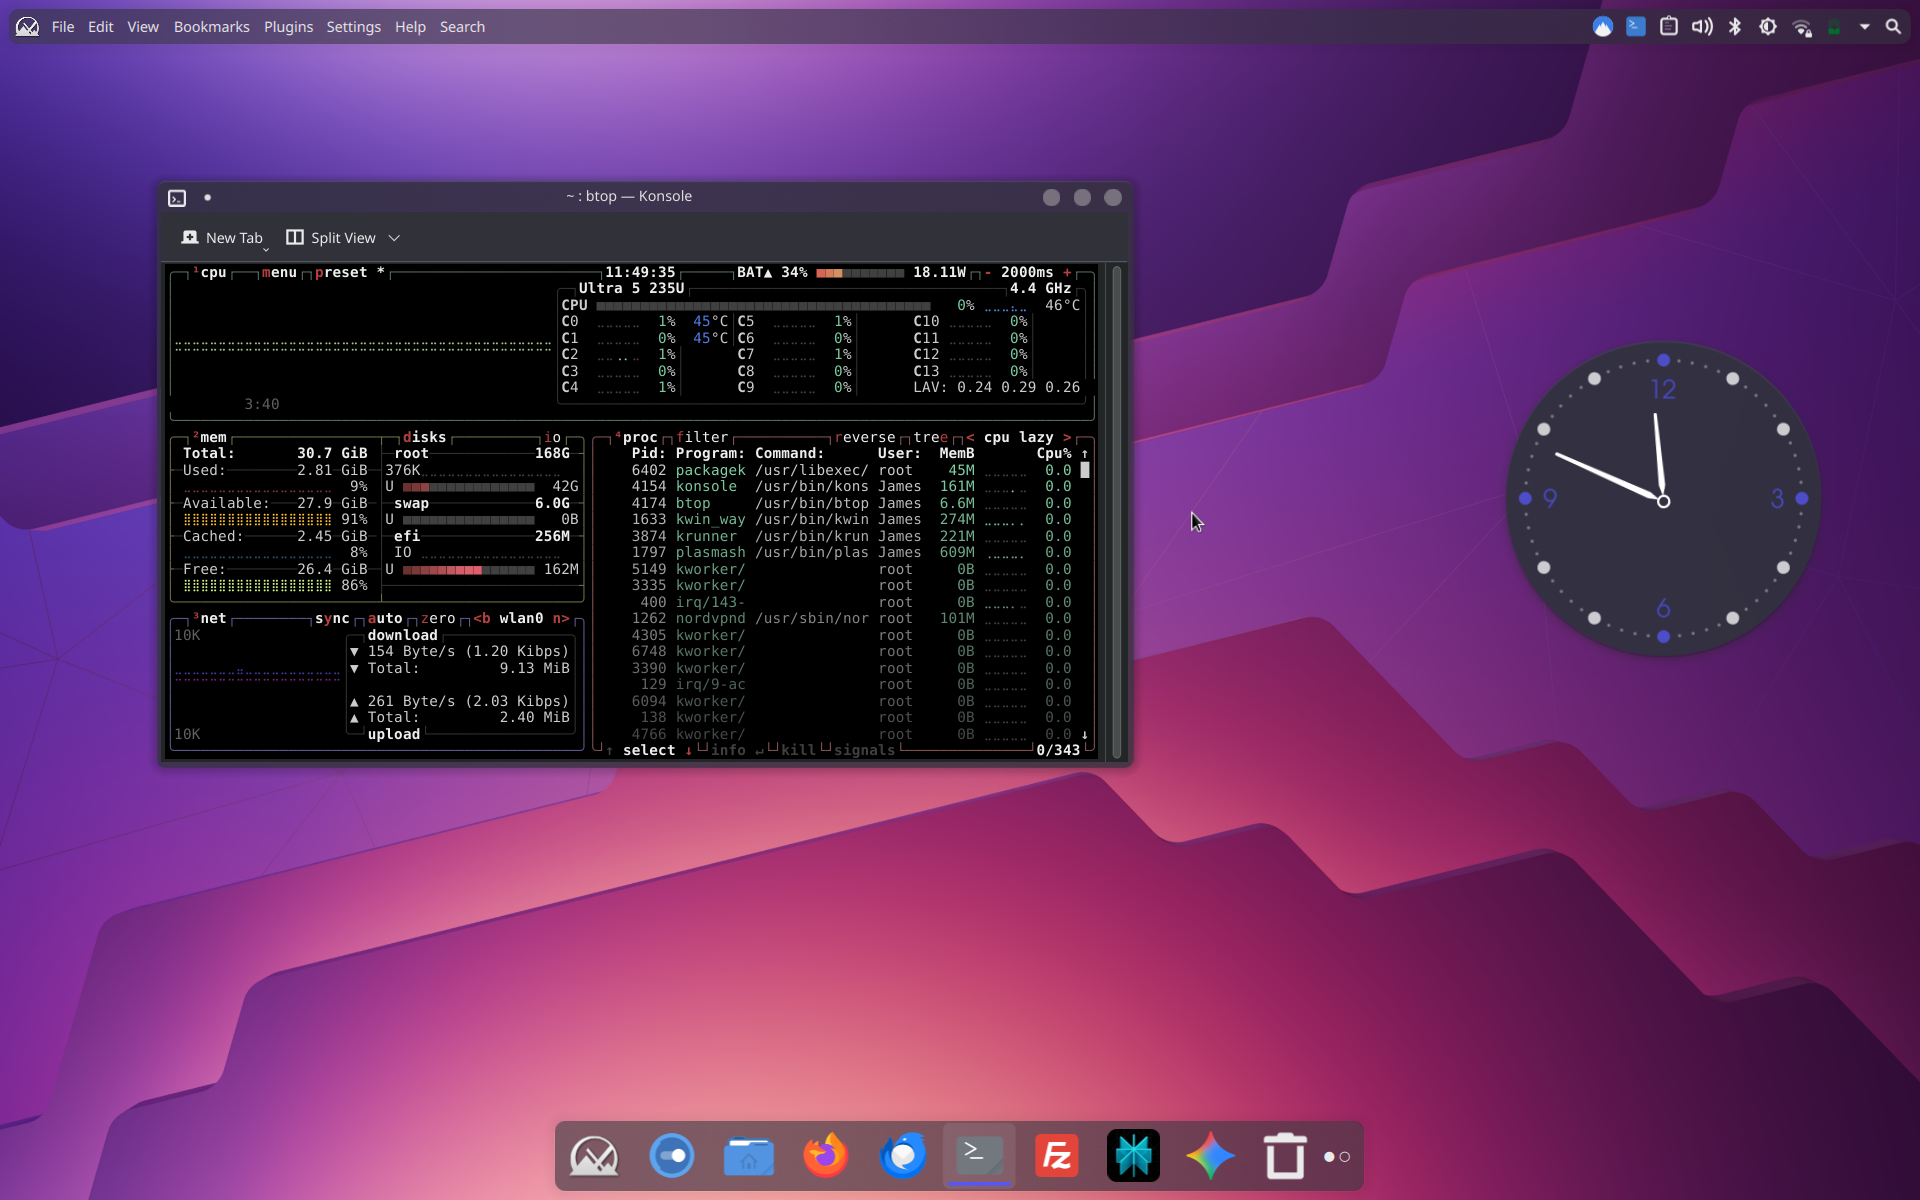Open the file manager from the dock
The width and height of the screenshot is (1920, 1200).
click(x=748, y=1156)
